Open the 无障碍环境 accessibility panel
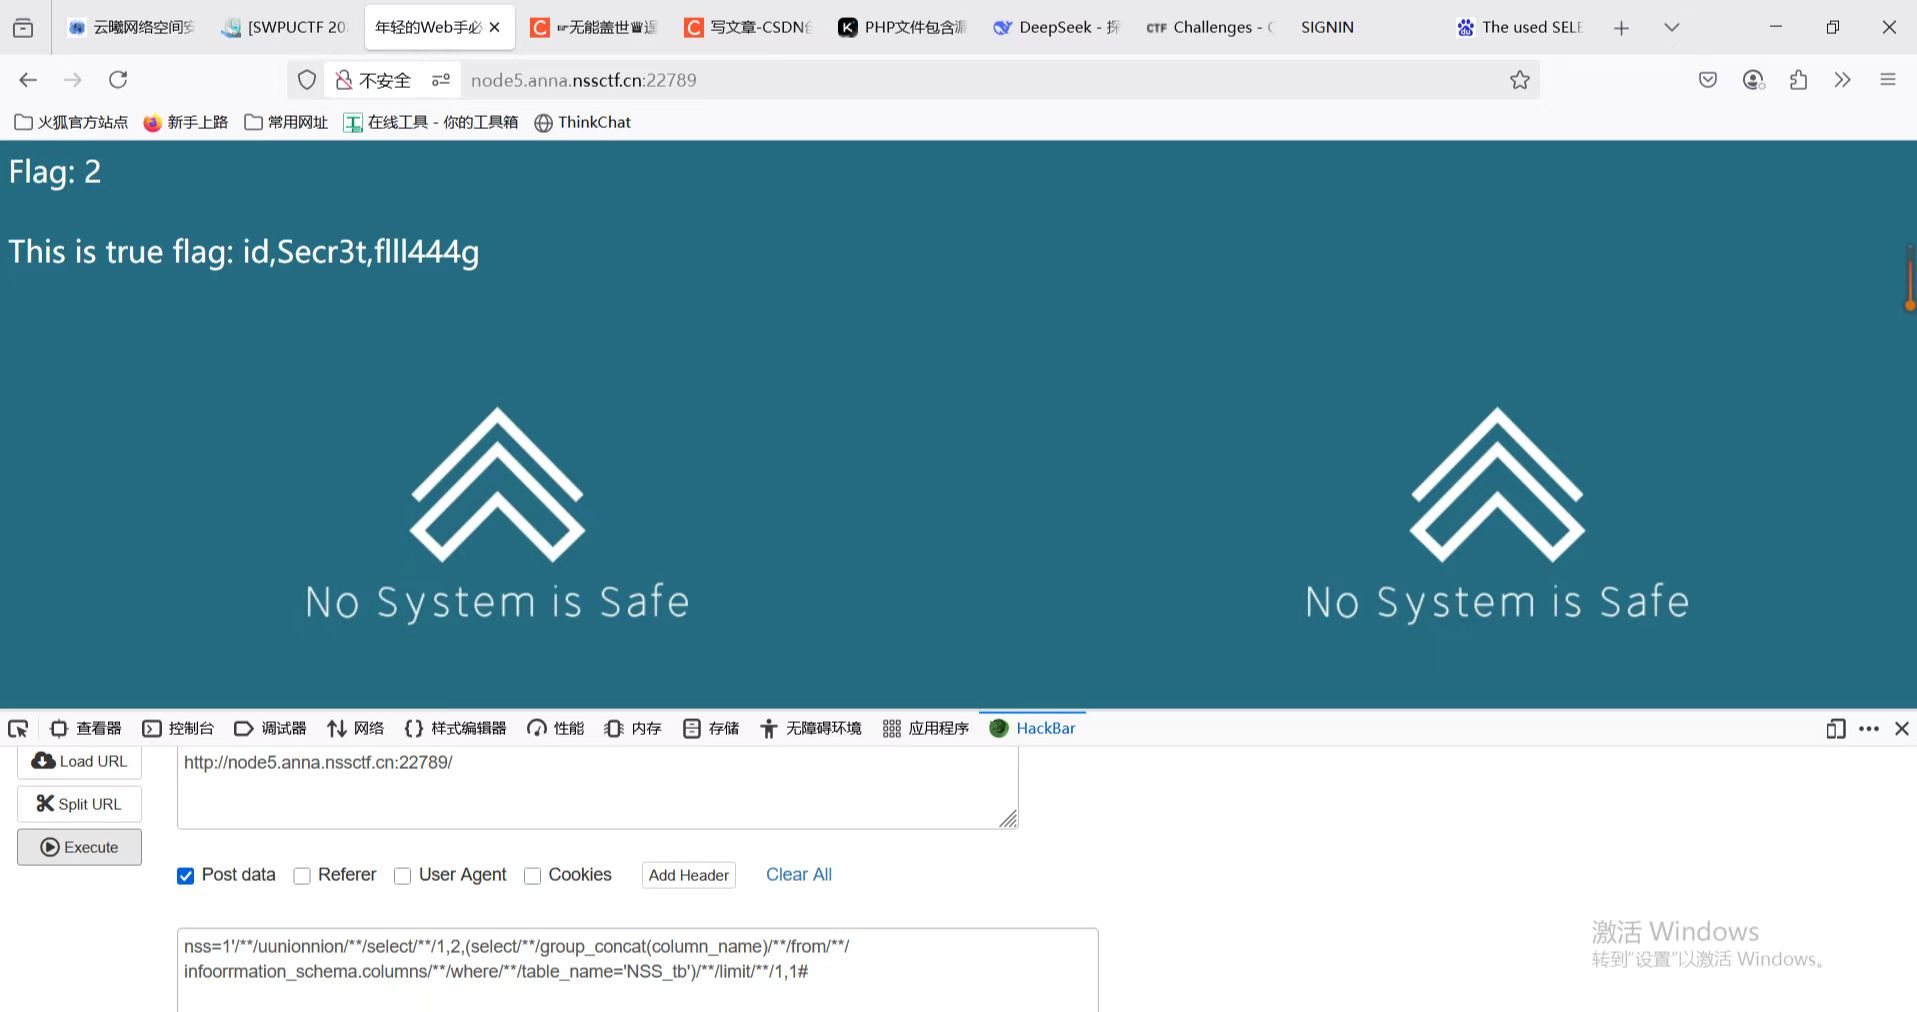The image size is (1917, 1012). point(811,728)
